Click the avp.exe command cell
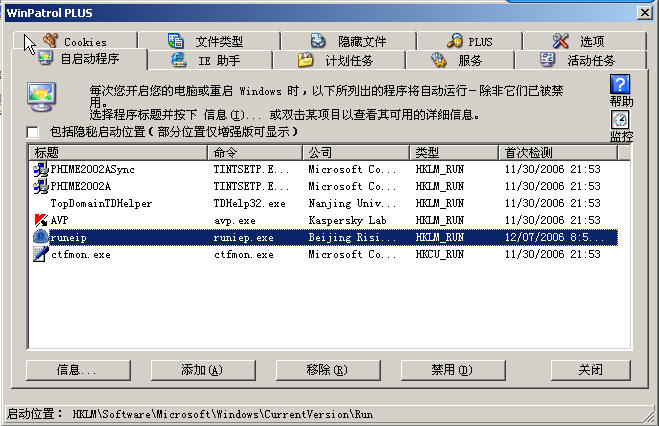This screenshot has width=659, height=426. (x=235, y=221)
